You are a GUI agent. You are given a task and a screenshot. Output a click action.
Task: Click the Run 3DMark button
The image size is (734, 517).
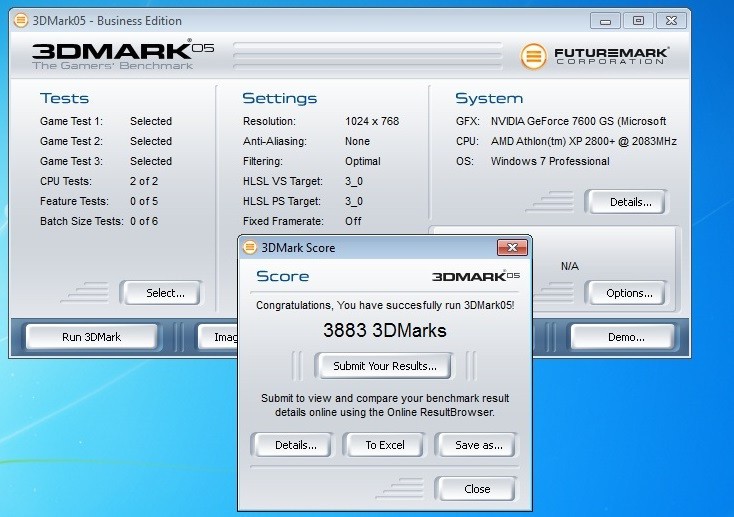tap(91, 337)
